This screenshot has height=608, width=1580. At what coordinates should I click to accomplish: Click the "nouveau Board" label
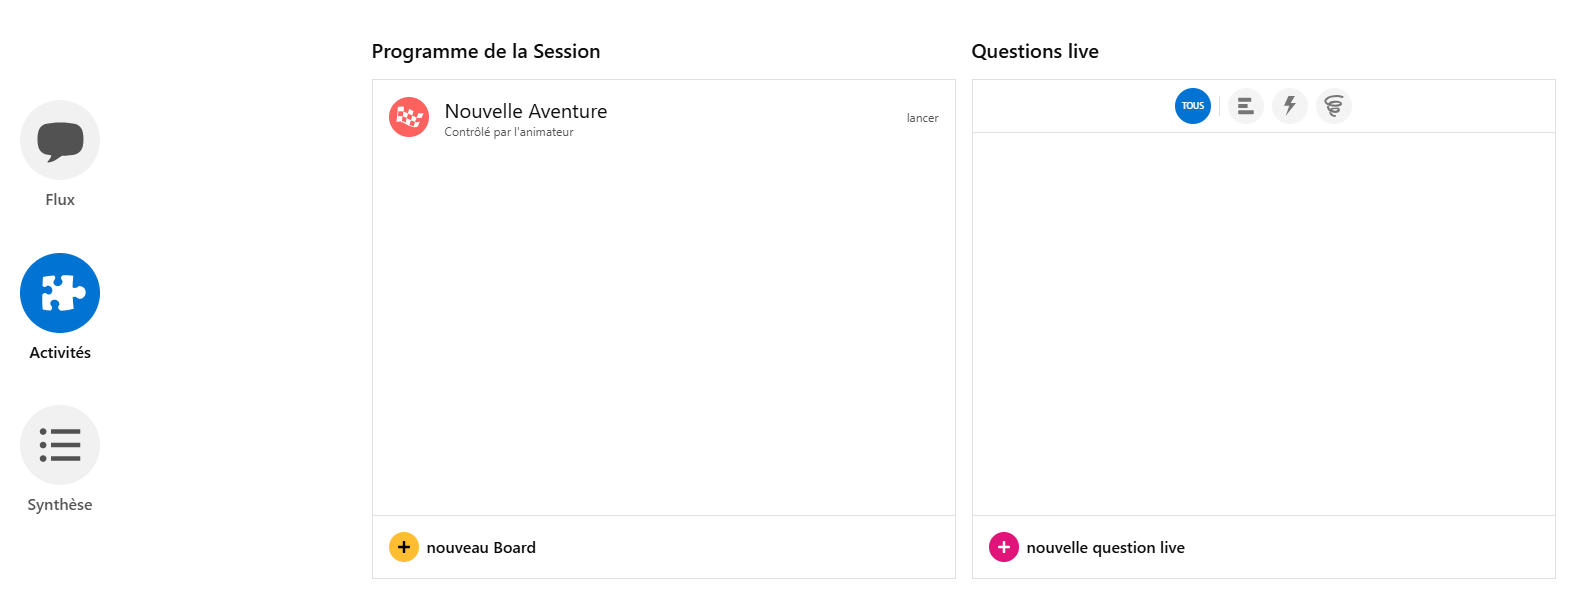pos(481,548)
